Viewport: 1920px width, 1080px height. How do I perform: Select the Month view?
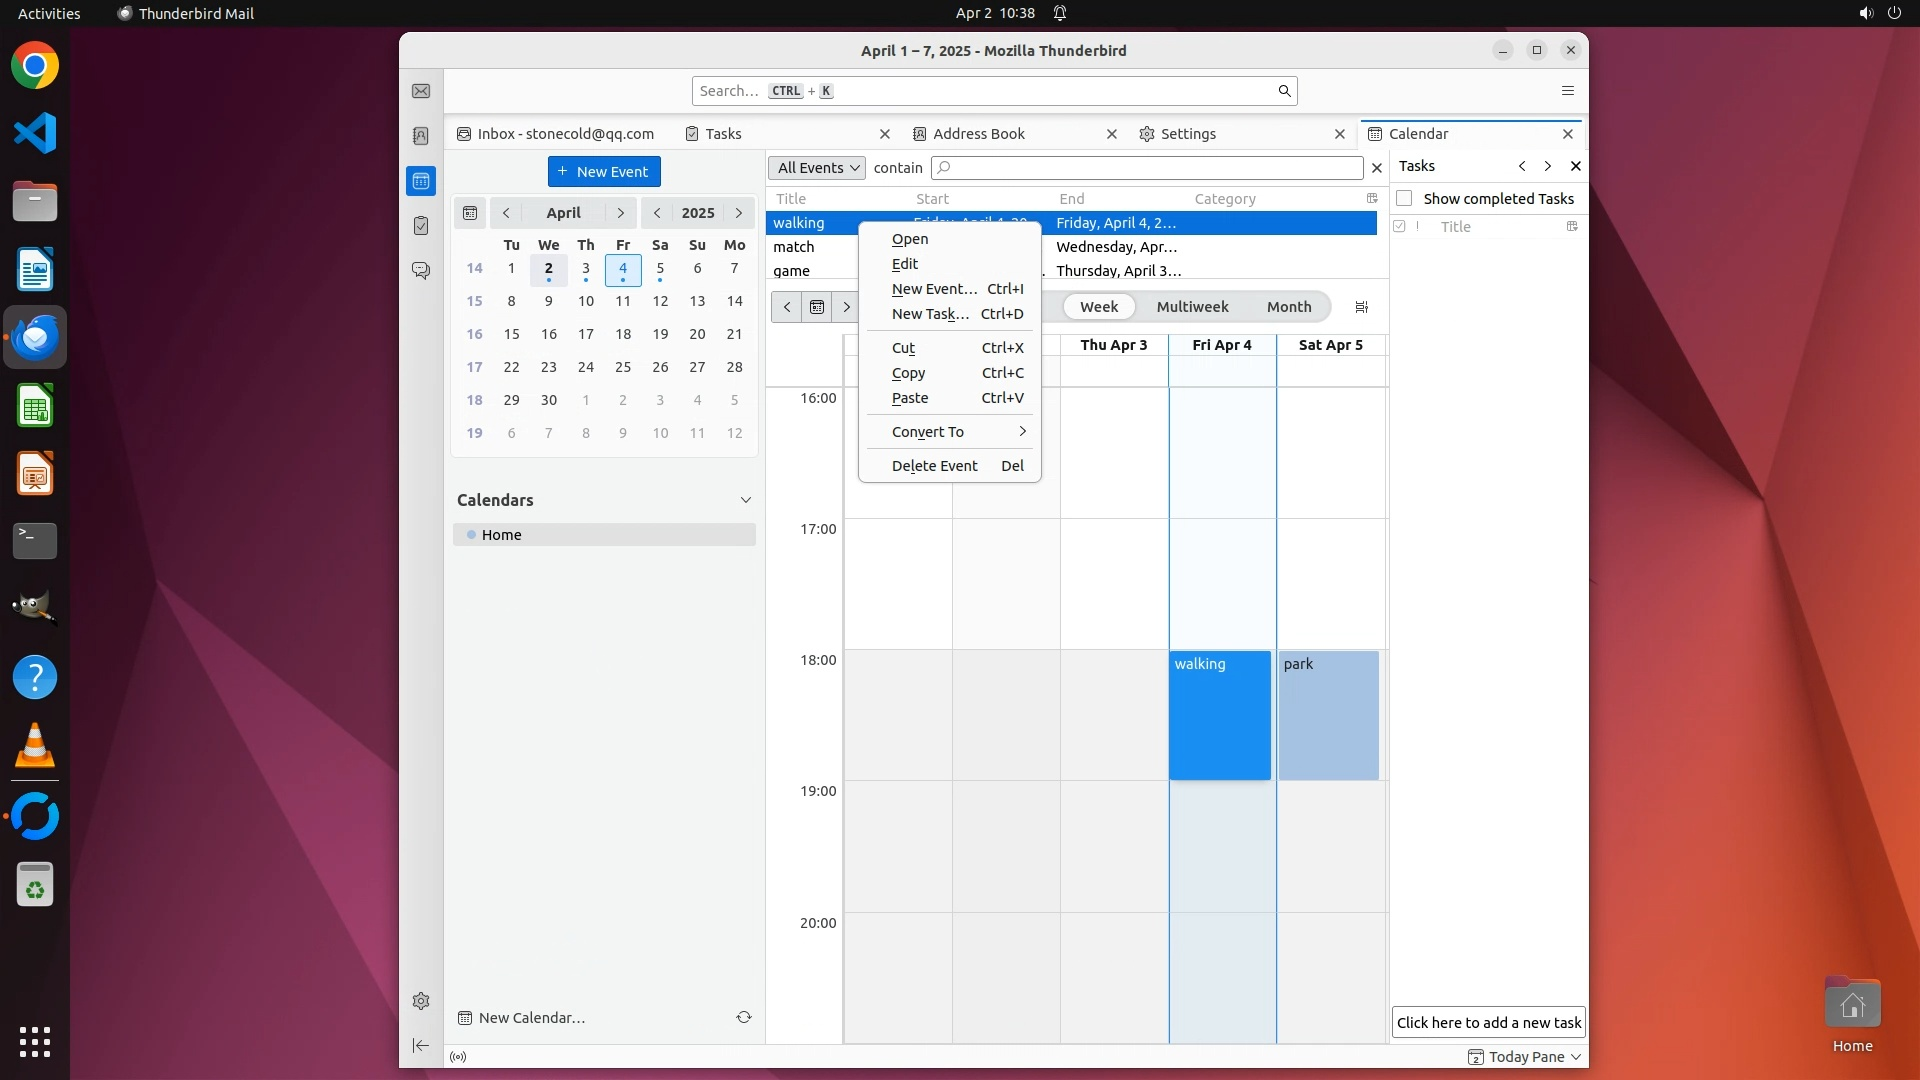tap(1288, 307)
